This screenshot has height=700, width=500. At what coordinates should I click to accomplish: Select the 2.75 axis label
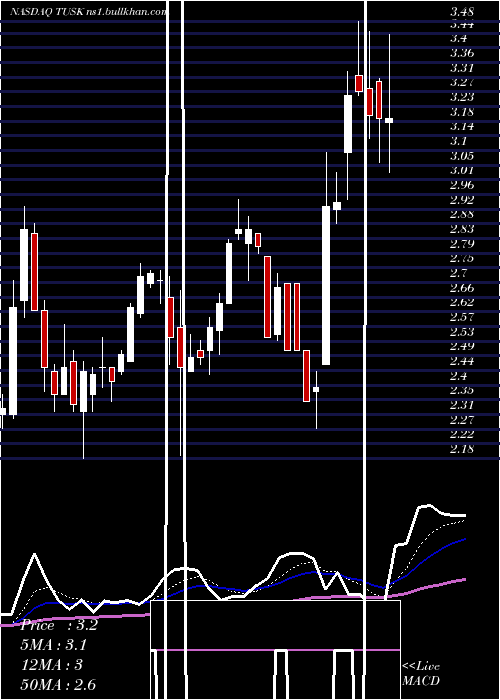(462, 258)
